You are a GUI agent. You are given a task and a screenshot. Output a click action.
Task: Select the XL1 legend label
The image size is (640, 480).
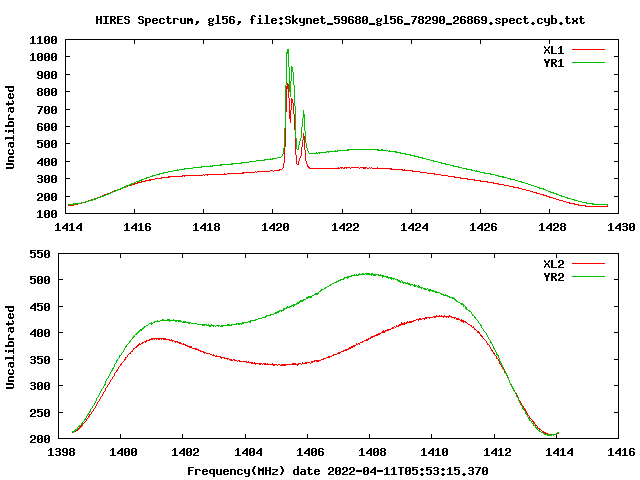pyautogui.click(x=553, y=50)
